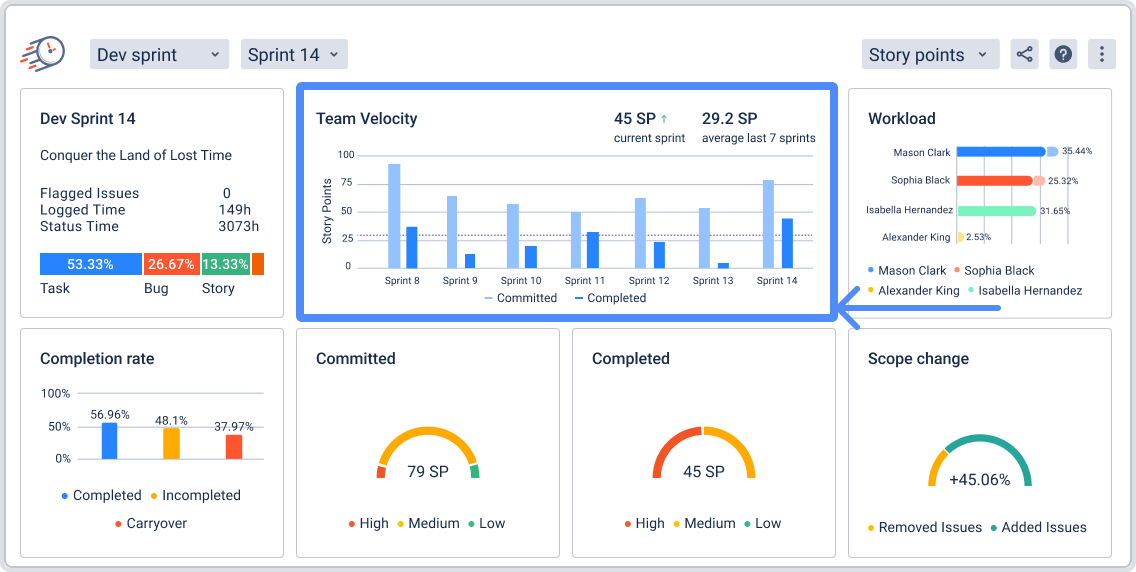1136x572 pixels.
Task: Click Sophia Black's workload bar
Action: [x=994, y=181]
